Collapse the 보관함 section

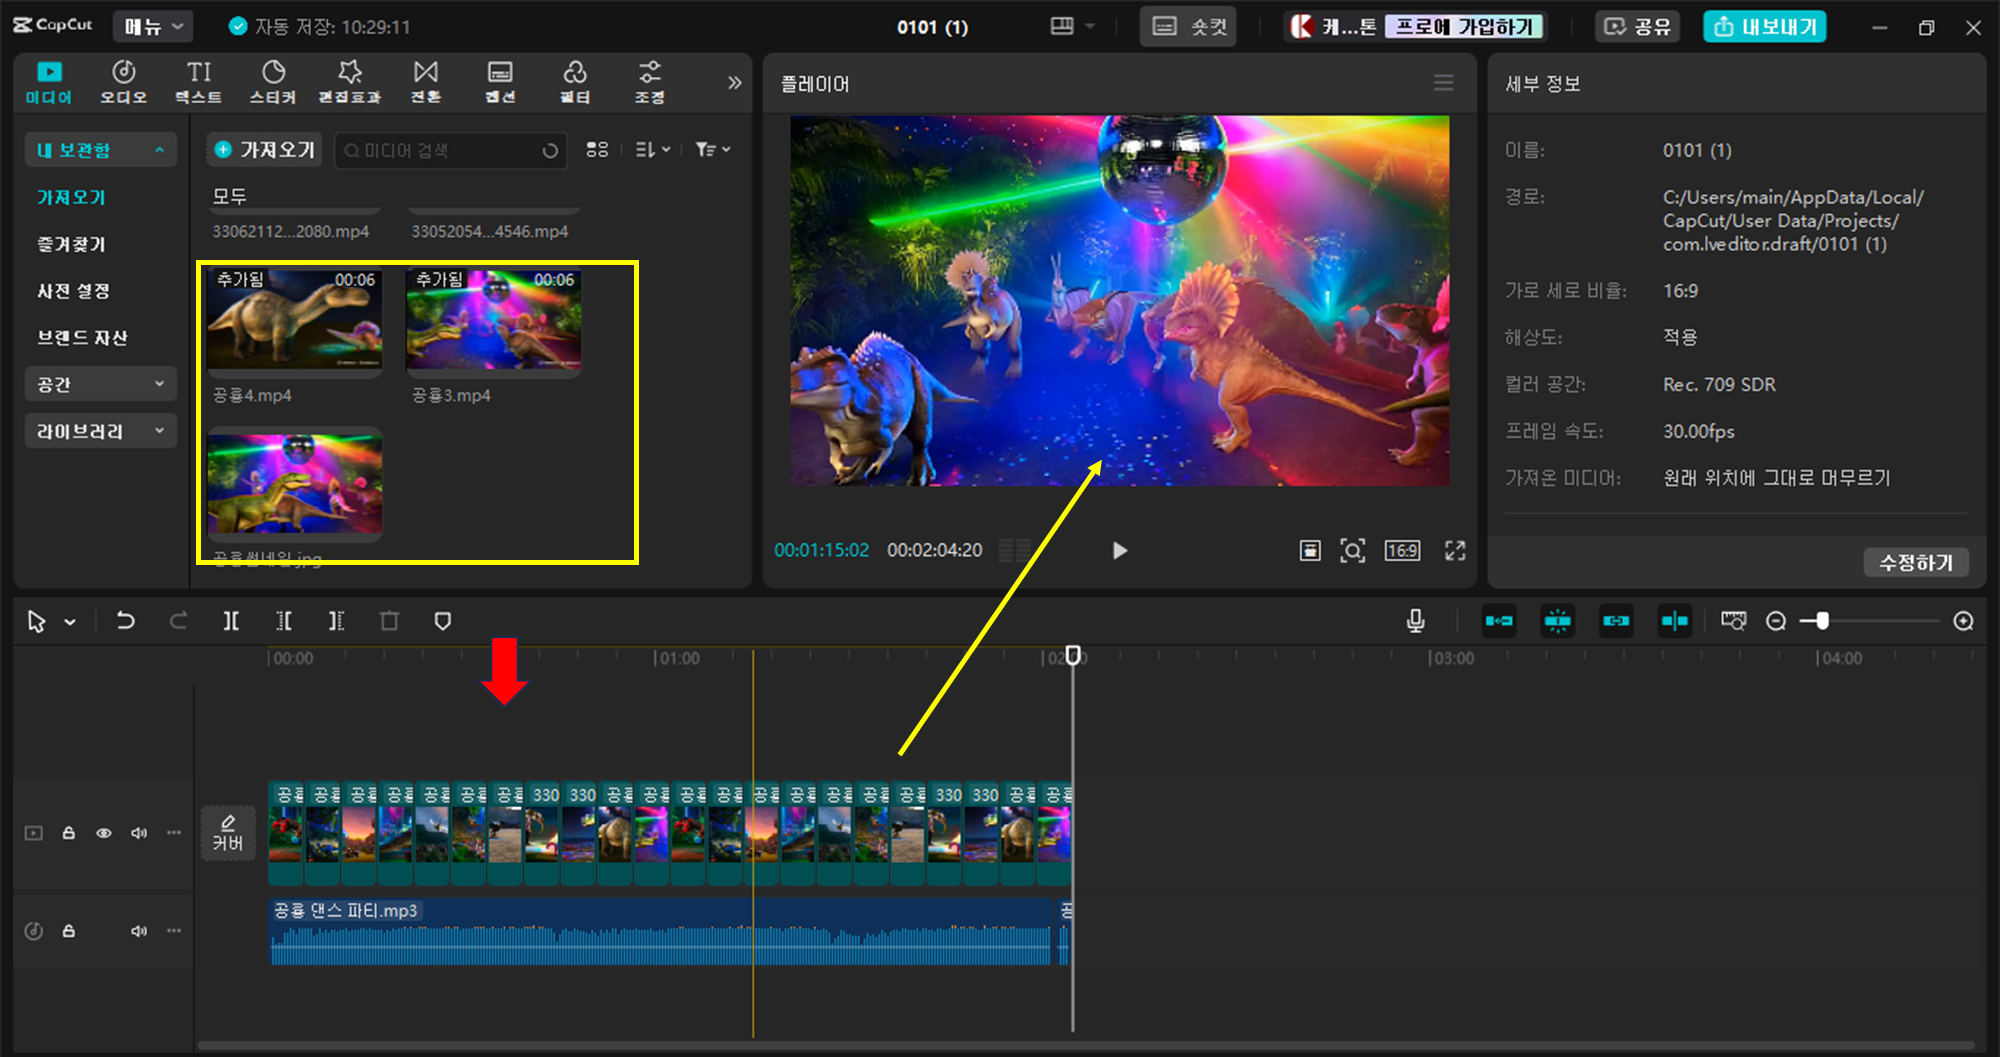pos(101,150)
